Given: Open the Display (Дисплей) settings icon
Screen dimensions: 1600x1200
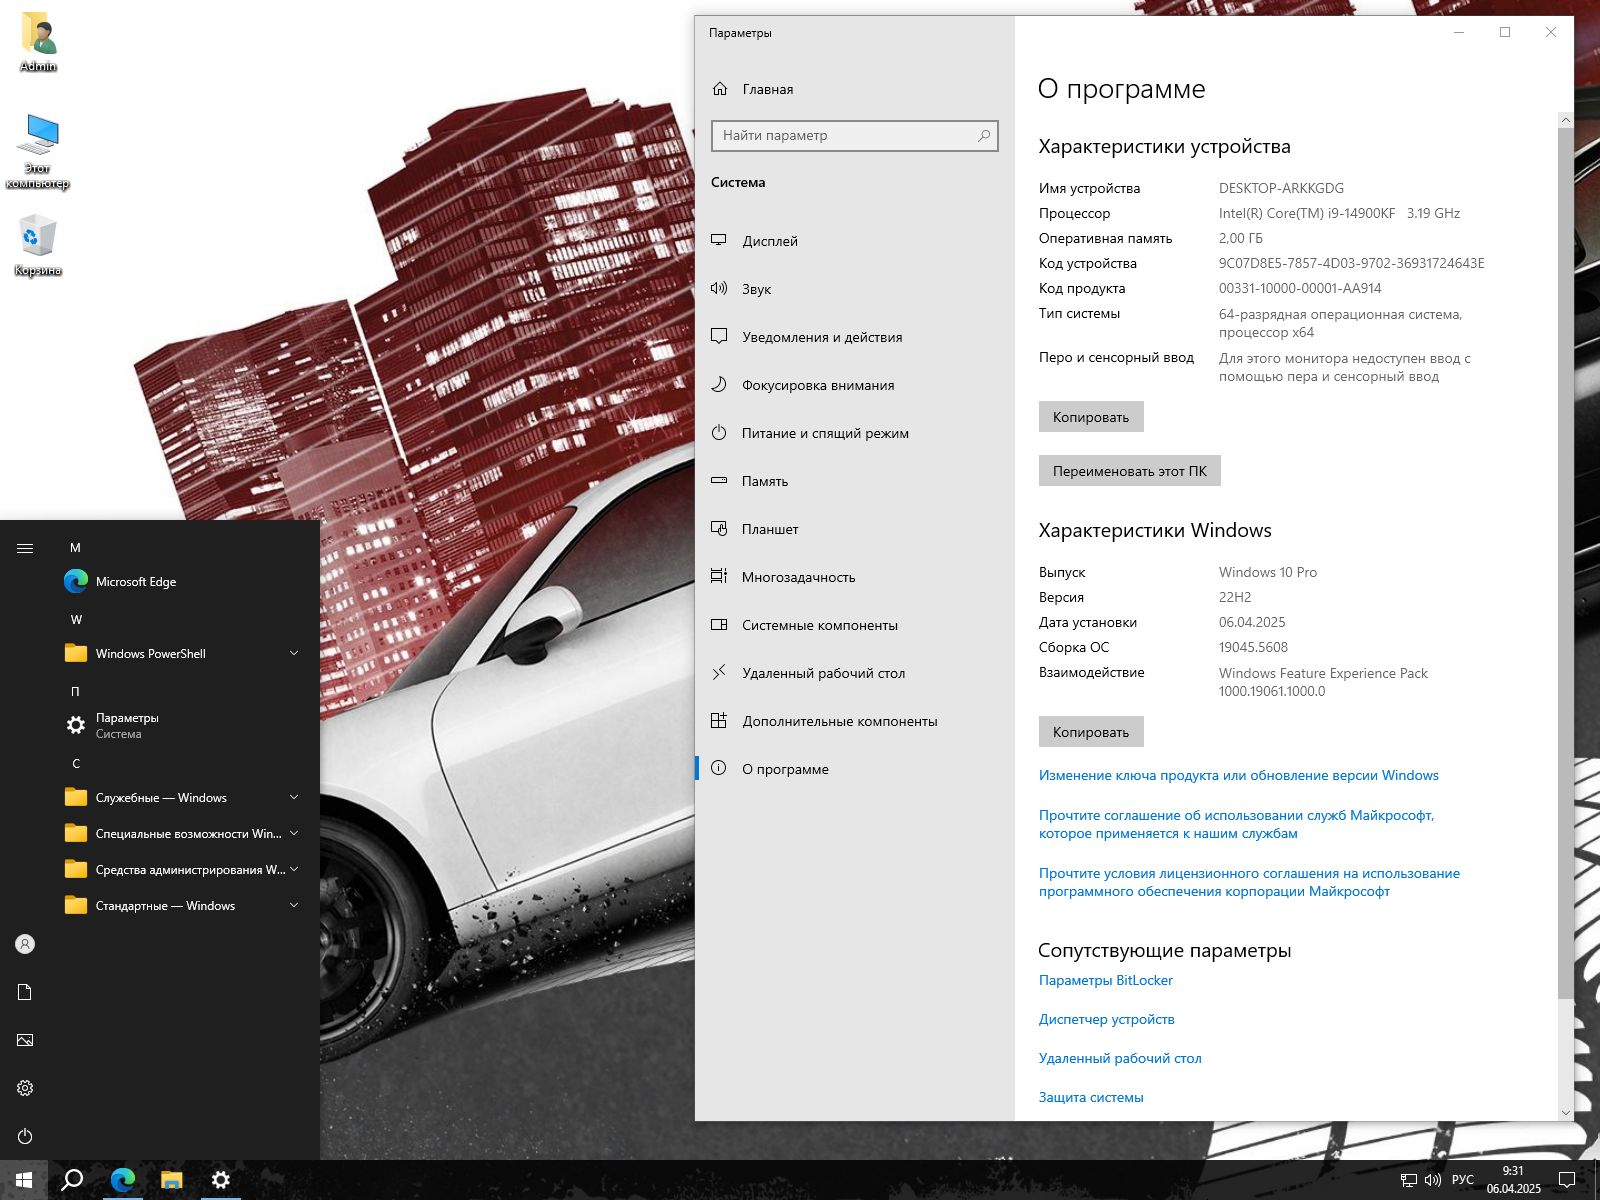Looking at the screenshot, I should 719,240.
